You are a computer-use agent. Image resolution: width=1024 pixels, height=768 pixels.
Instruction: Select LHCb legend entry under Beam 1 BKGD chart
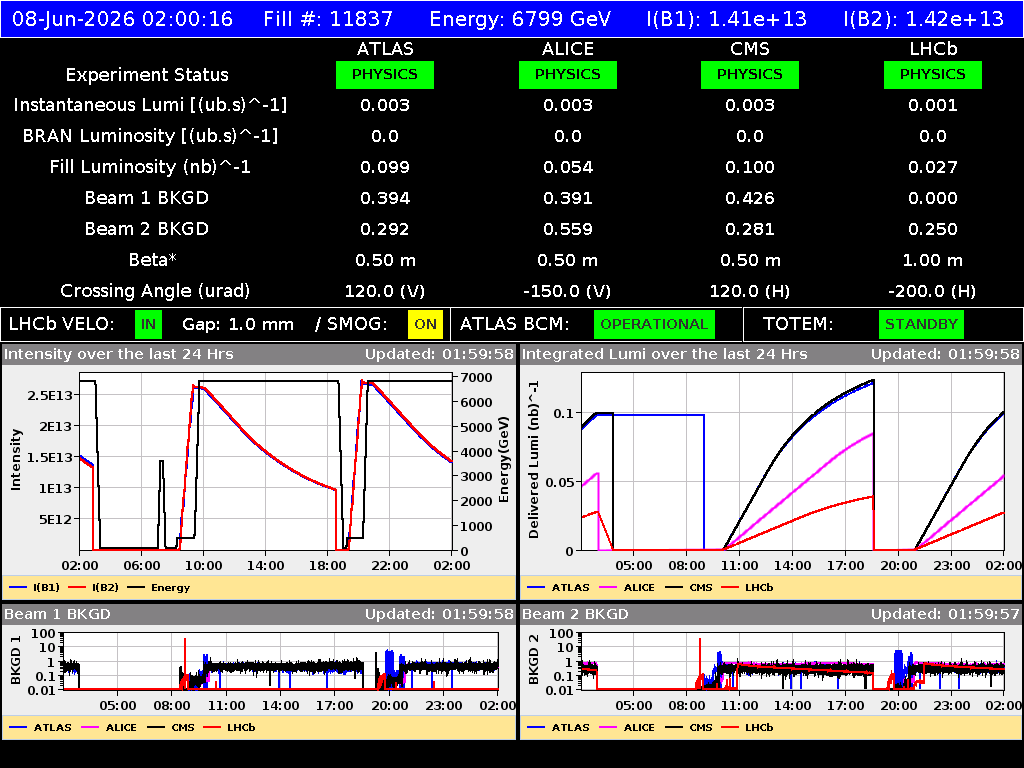point(229,727)
